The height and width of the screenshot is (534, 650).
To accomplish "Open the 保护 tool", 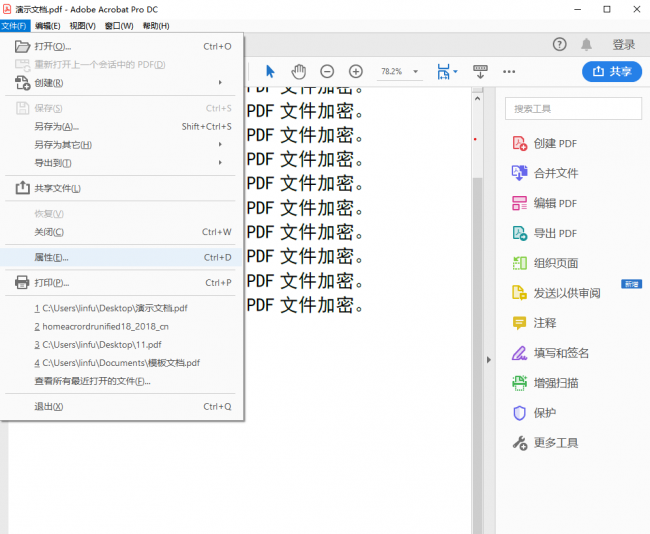I will click(534, 413).
